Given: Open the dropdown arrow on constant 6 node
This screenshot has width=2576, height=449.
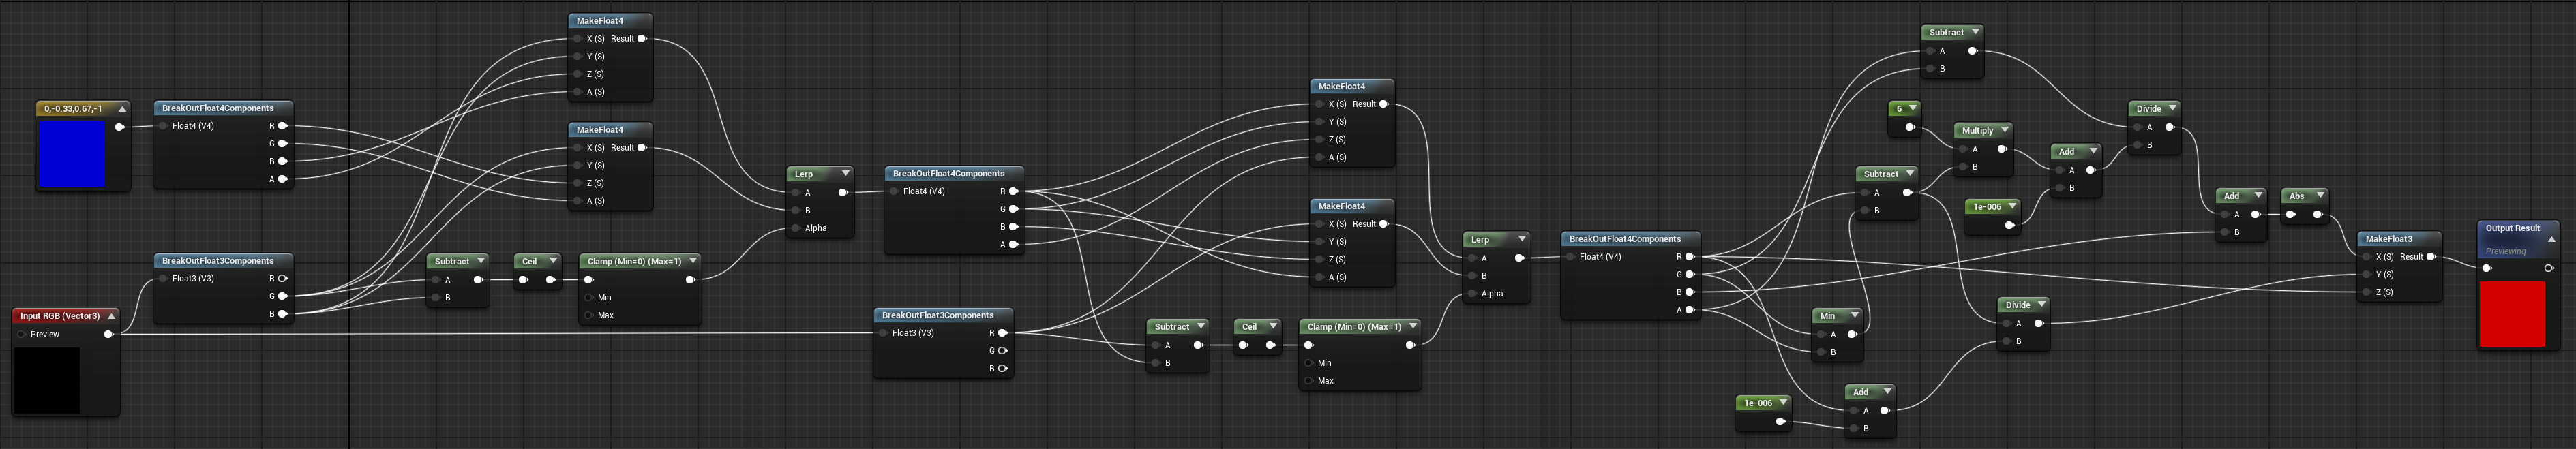Looking at the screenshot, I should 1913,108.
